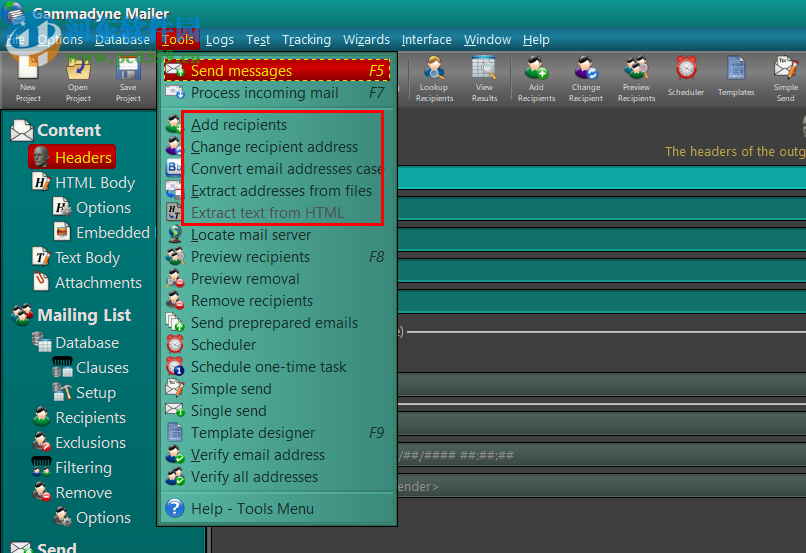Open the Wizards menu
The image size is (806, 553).
click(x=366, y=40)
